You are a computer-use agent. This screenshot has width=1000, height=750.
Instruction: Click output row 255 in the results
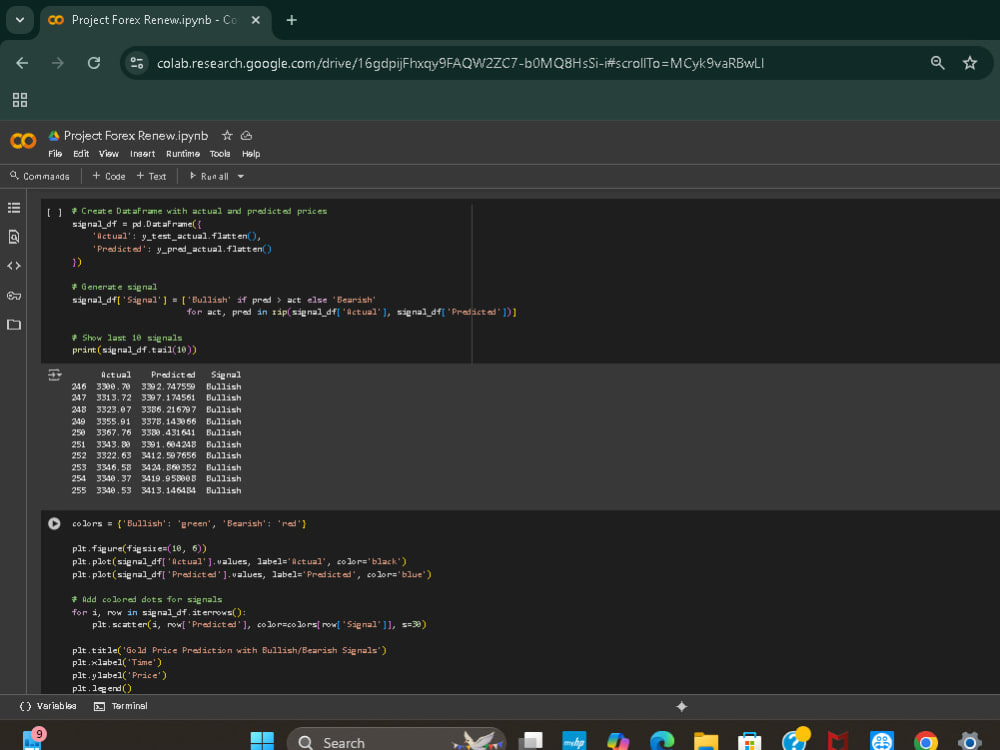click(x=156, y=490)
